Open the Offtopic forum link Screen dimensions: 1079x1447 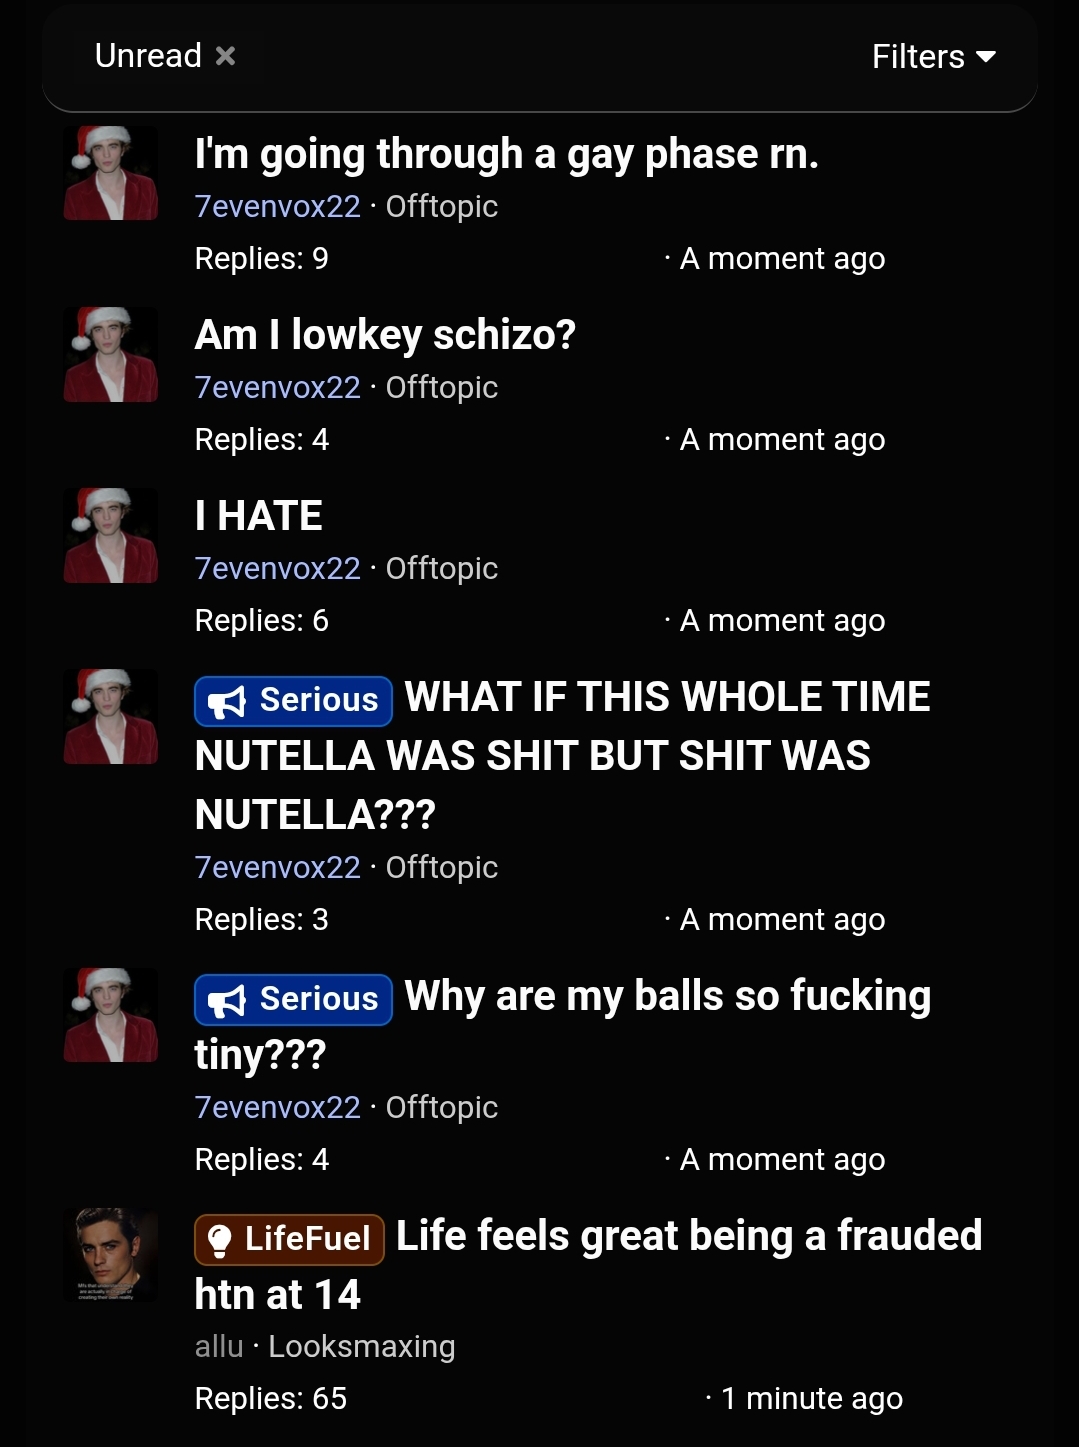click(441, 206)
